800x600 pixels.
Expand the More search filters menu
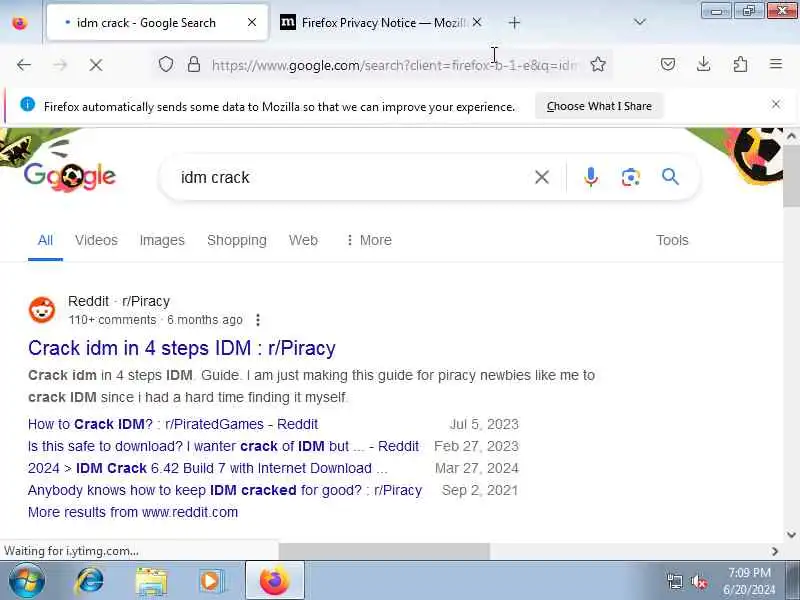369,240
